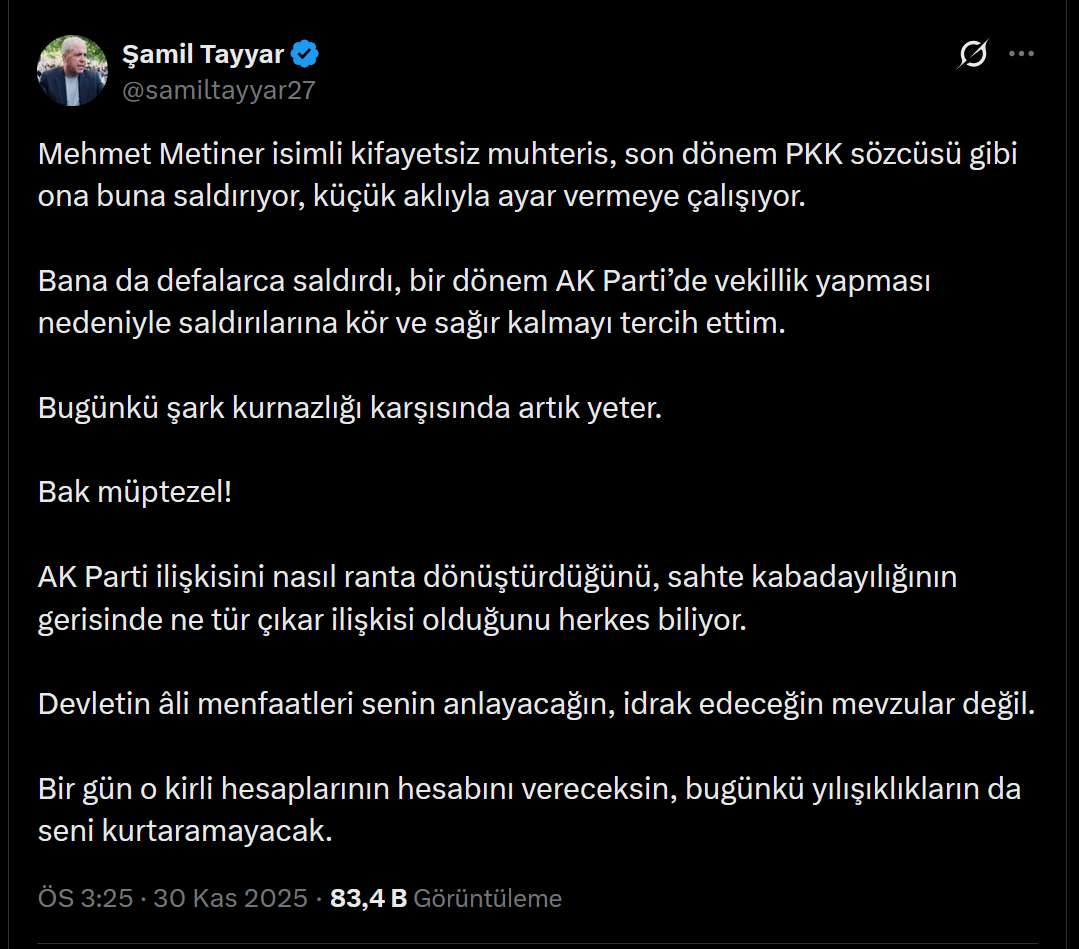
Task: Open the @samiltayyar27 handle link
Action: point(218,90)
